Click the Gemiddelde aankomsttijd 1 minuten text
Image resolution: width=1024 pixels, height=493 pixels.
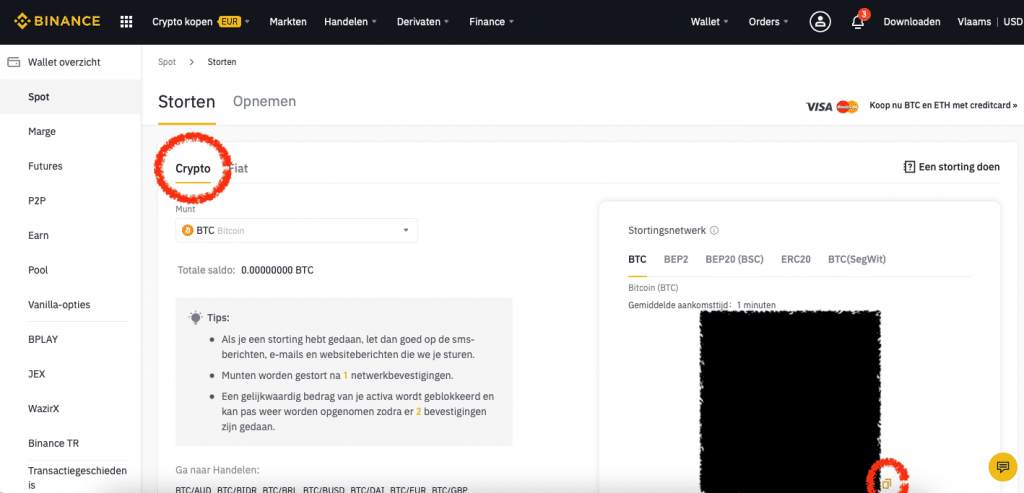[701, 305]
